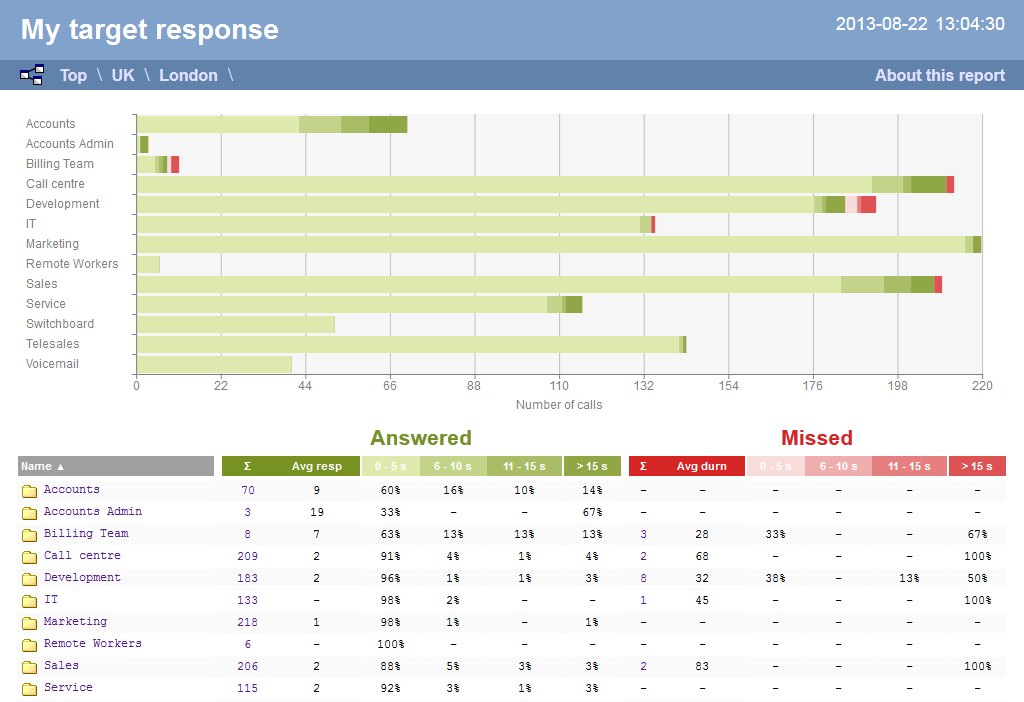The image size is (1024, 702).
Task: Navigate to the UK breadcrumb link
Action: click(x=122, y=74)
